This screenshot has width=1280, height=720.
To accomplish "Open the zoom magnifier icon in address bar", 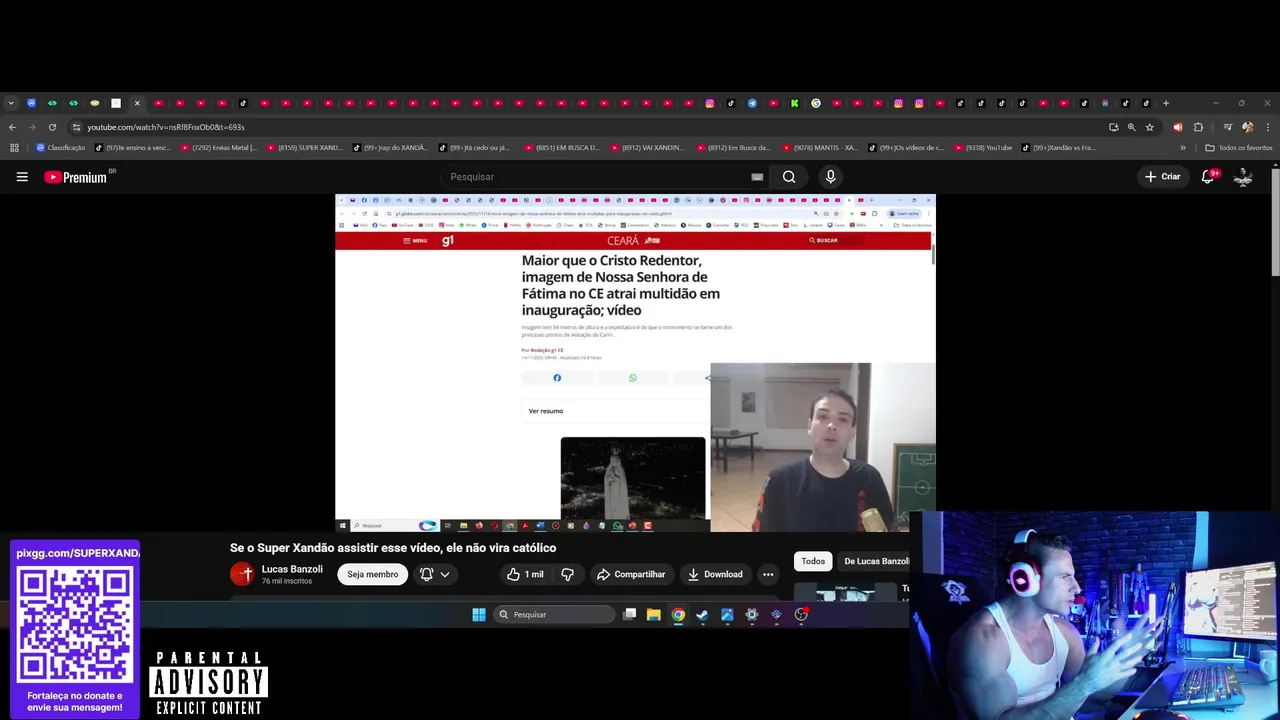I will [x=1132, y=127].
